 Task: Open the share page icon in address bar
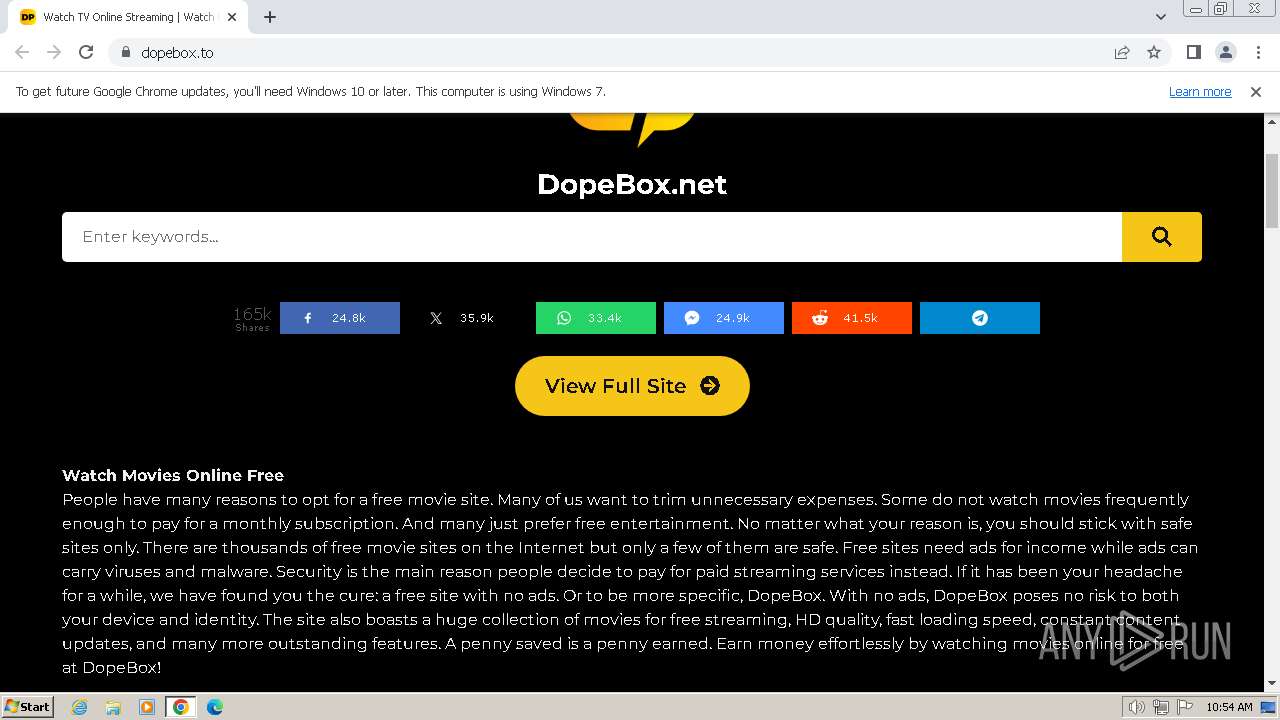[x=1122, y=52]
